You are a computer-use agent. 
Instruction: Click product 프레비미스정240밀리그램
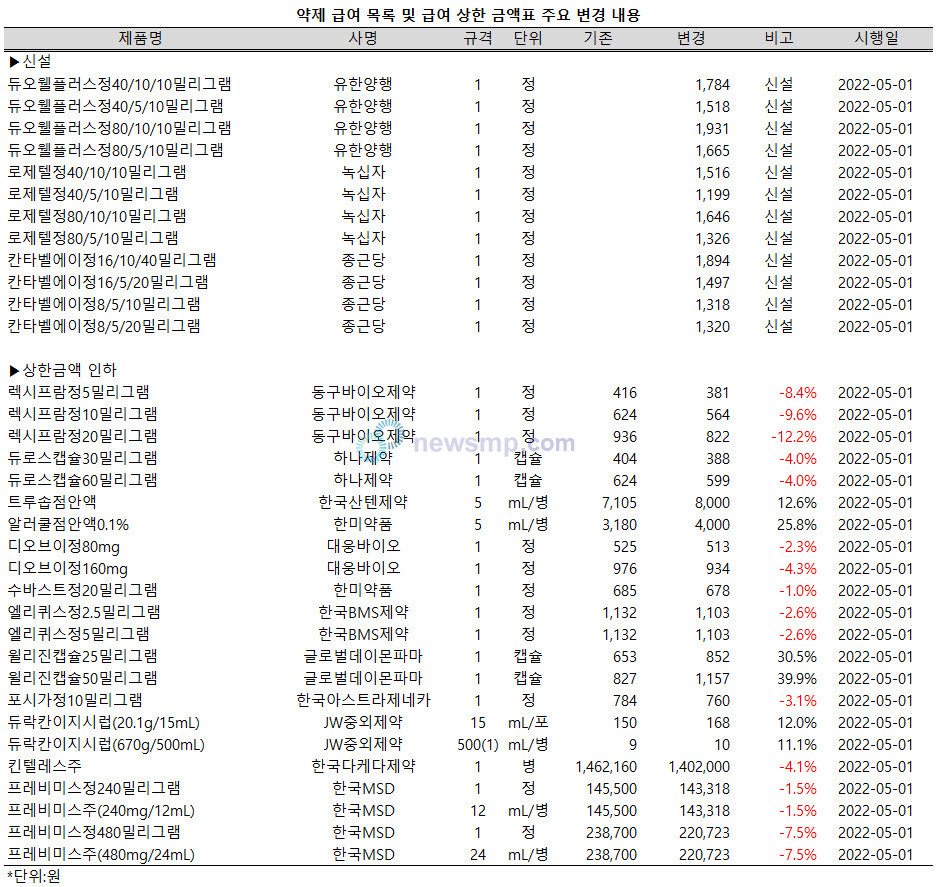[94, 788]
